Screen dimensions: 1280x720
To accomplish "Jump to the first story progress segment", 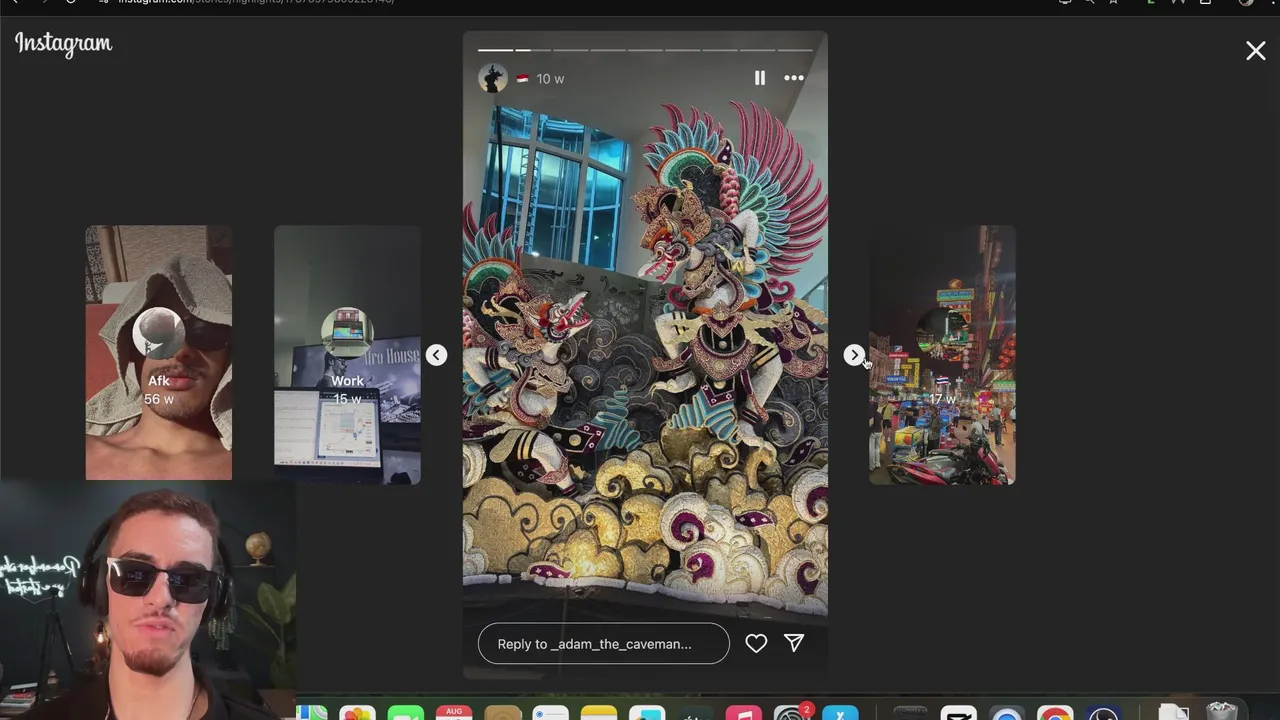I will [x=495, y=49].
